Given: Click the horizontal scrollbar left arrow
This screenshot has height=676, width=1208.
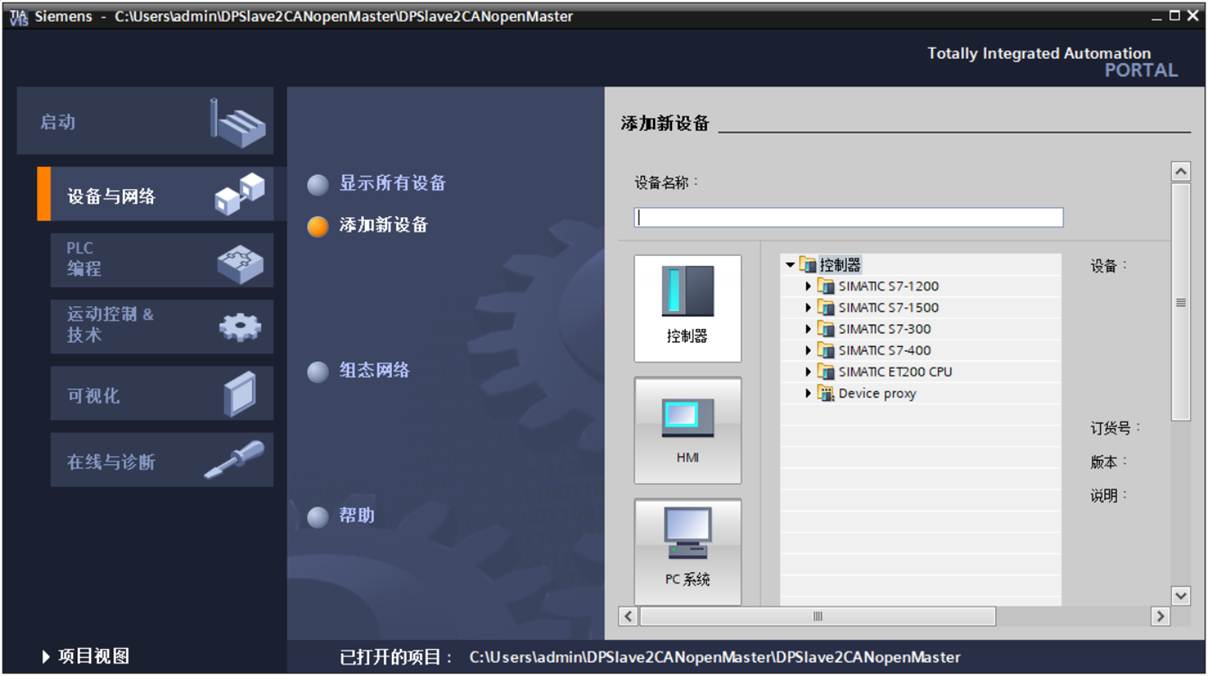Looking at the screenshot, I should pos(628,616).
